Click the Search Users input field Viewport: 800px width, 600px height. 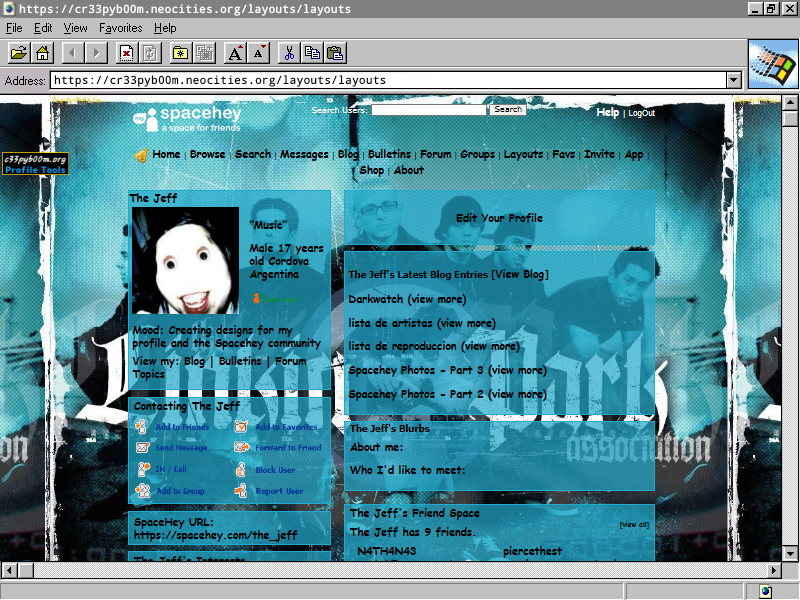point(429,110)
